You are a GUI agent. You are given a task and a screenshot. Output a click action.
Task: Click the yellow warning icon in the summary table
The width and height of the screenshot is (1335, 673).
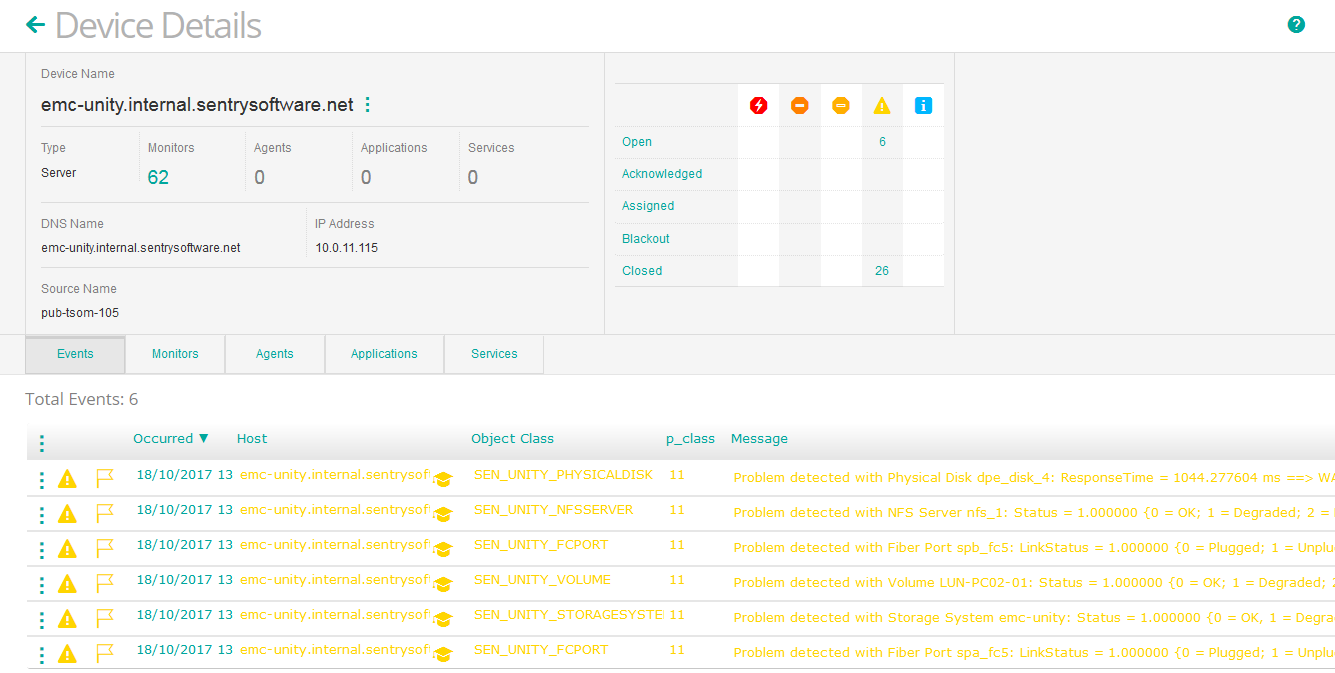[x=881, y=105]
